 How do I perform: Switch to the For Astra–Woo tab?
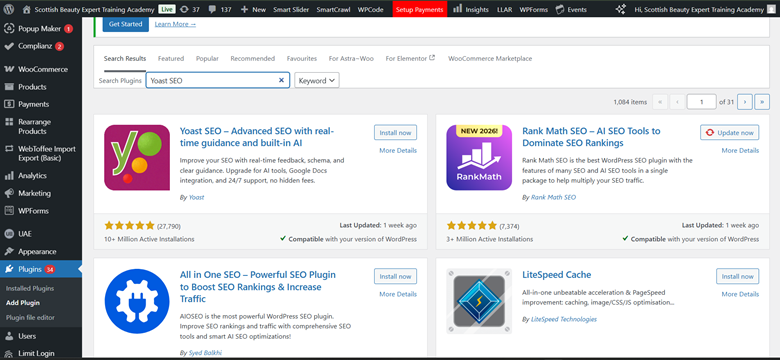pyautogui.click(x=351, y=58)
